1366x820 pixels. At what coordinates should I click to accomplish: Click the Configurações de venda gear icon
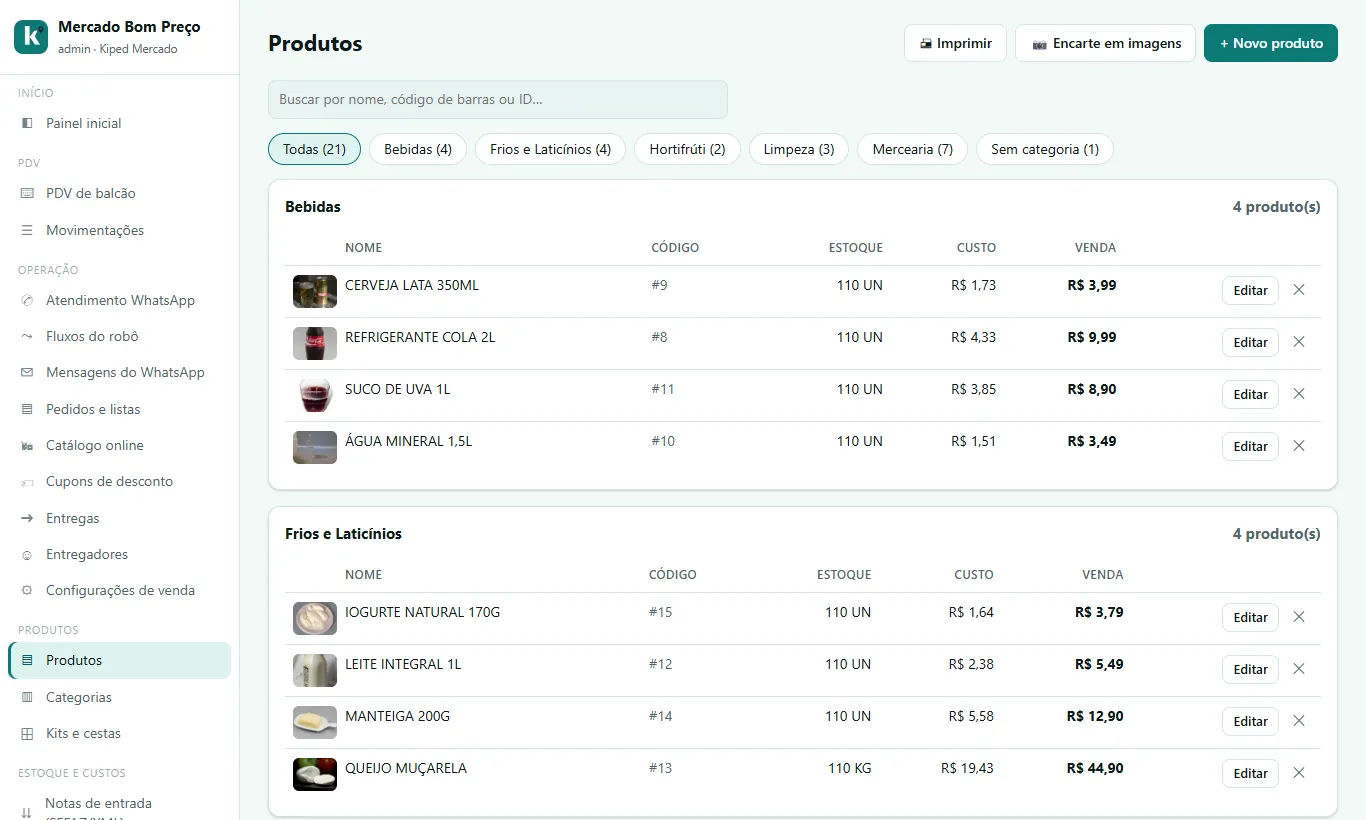coord(27,590)
